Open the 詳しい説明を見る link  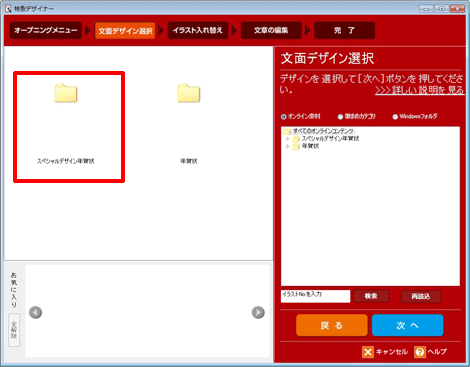click(419, 90)
